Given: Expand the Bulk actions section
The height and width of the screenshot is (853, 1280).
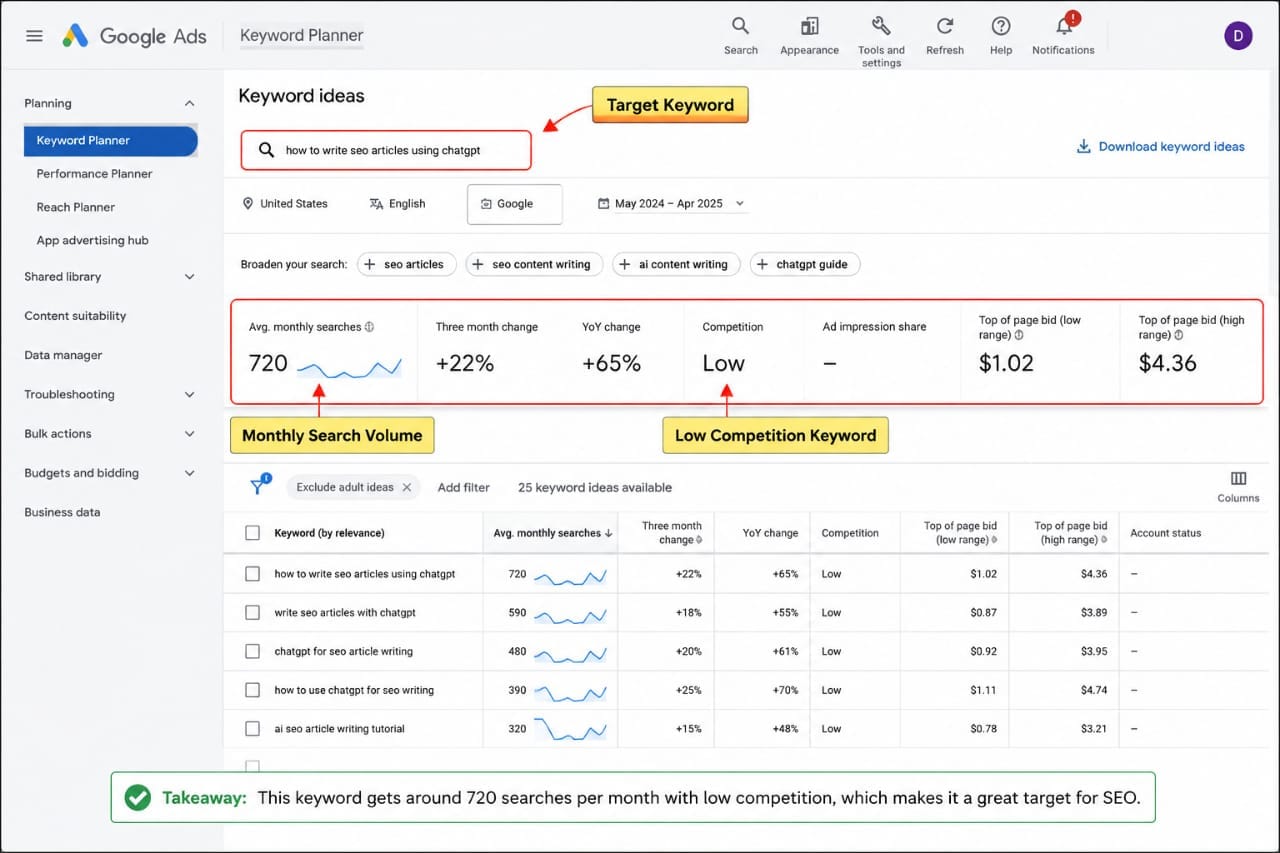Looking at the screenshot, I should 190,434.
